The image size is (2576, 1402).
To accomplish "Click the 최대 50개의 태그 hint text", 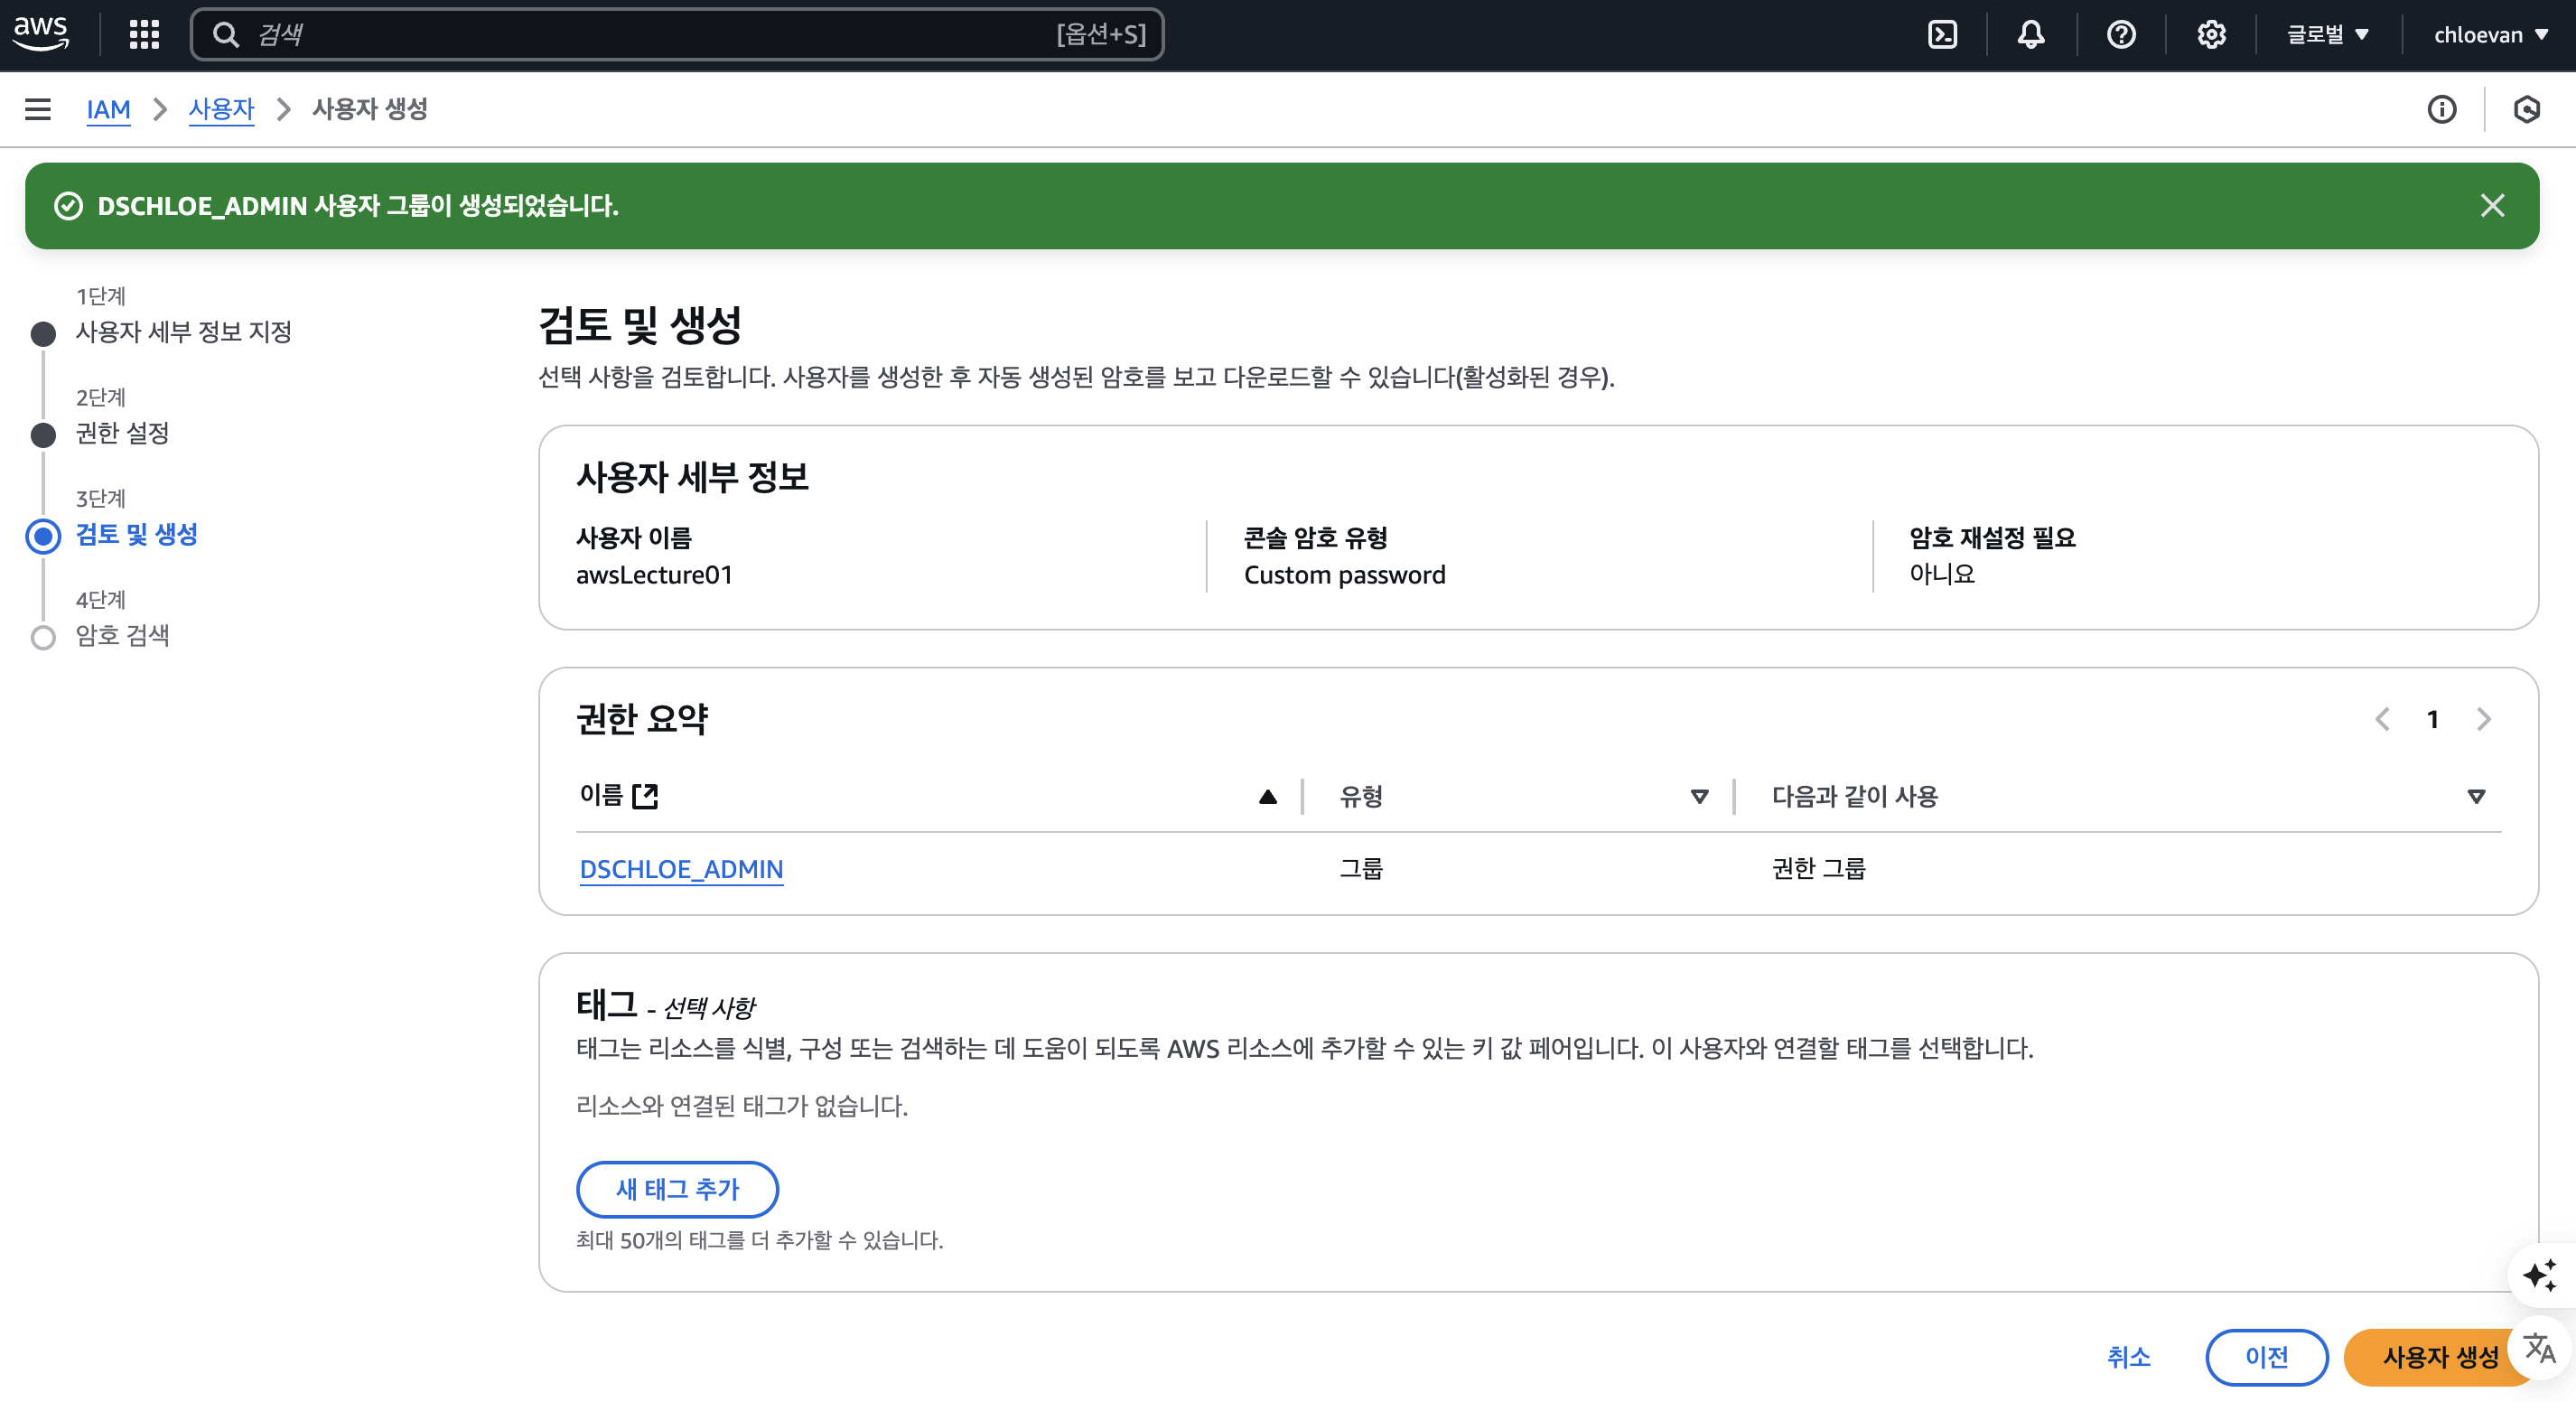I will coord(760,1240).
